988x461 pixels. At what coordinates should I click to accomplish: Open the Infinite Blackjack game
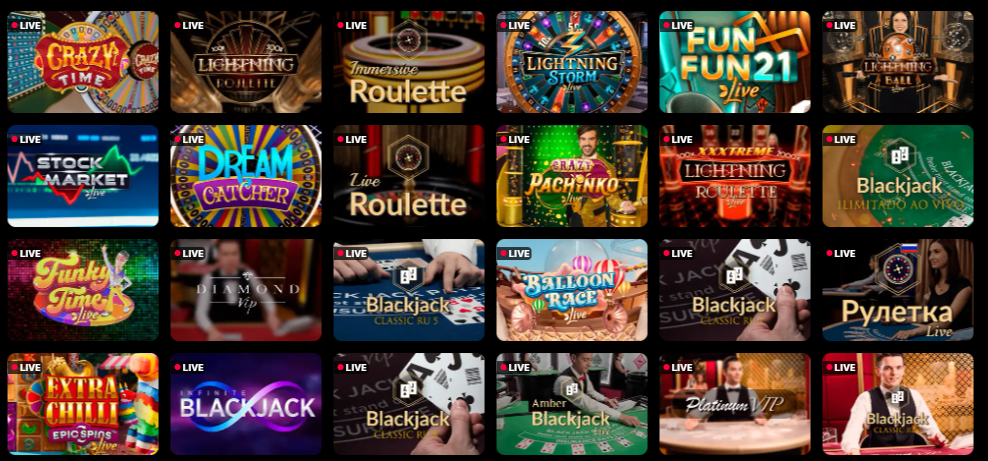[x=246, y=404]
